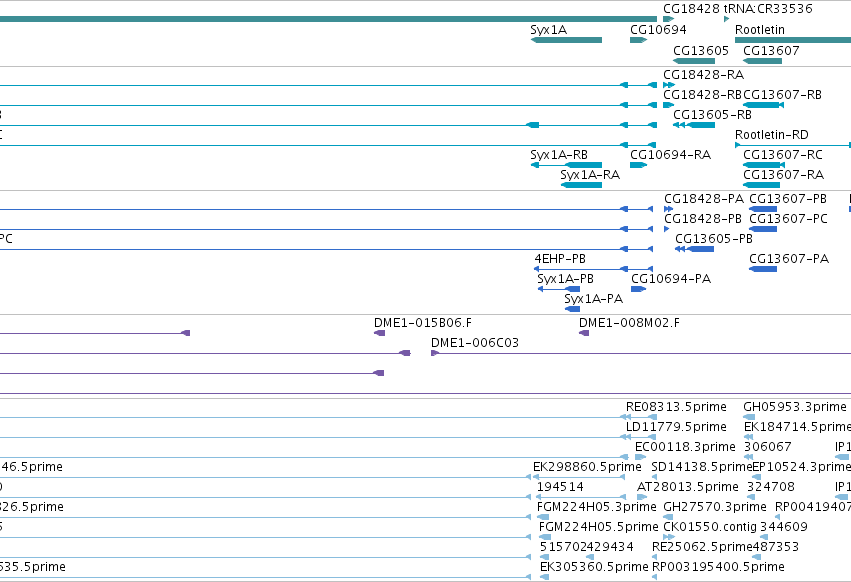This screenshot has height=582, width=851.
Task: Select the DME1-006C03 label
Action: pos(474,343)
